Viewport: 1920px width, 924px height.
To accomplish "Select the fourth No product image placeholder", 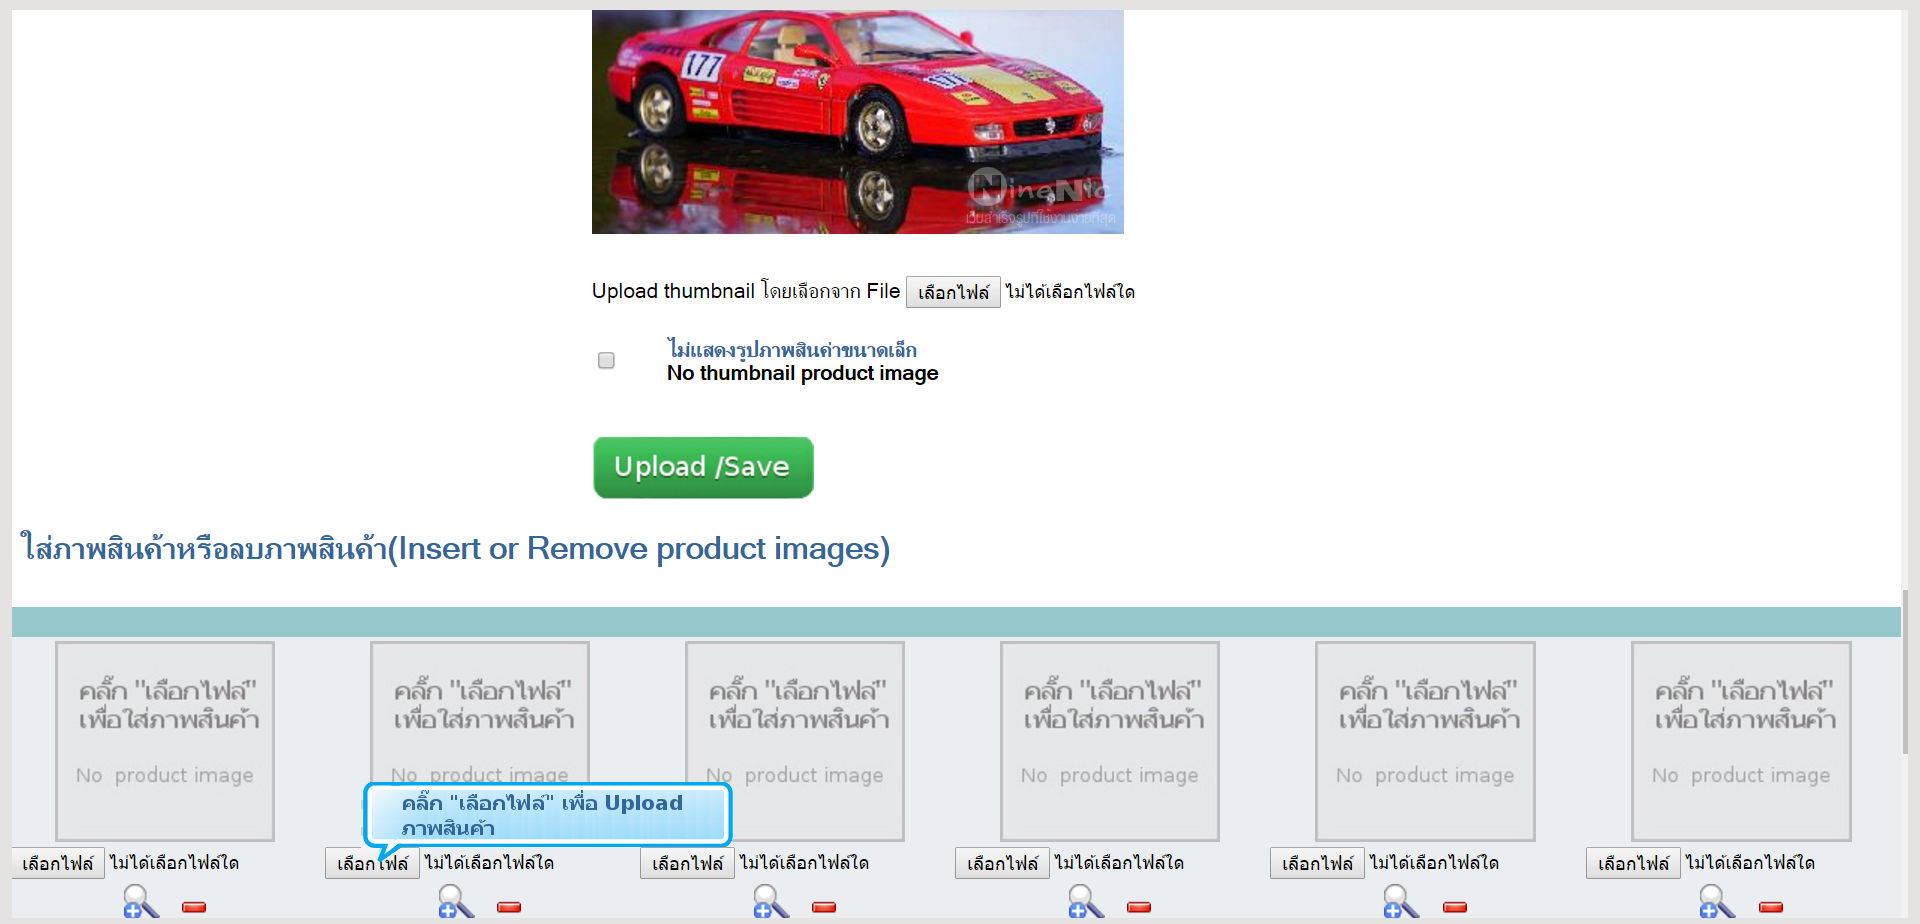I will (1110, 741).
